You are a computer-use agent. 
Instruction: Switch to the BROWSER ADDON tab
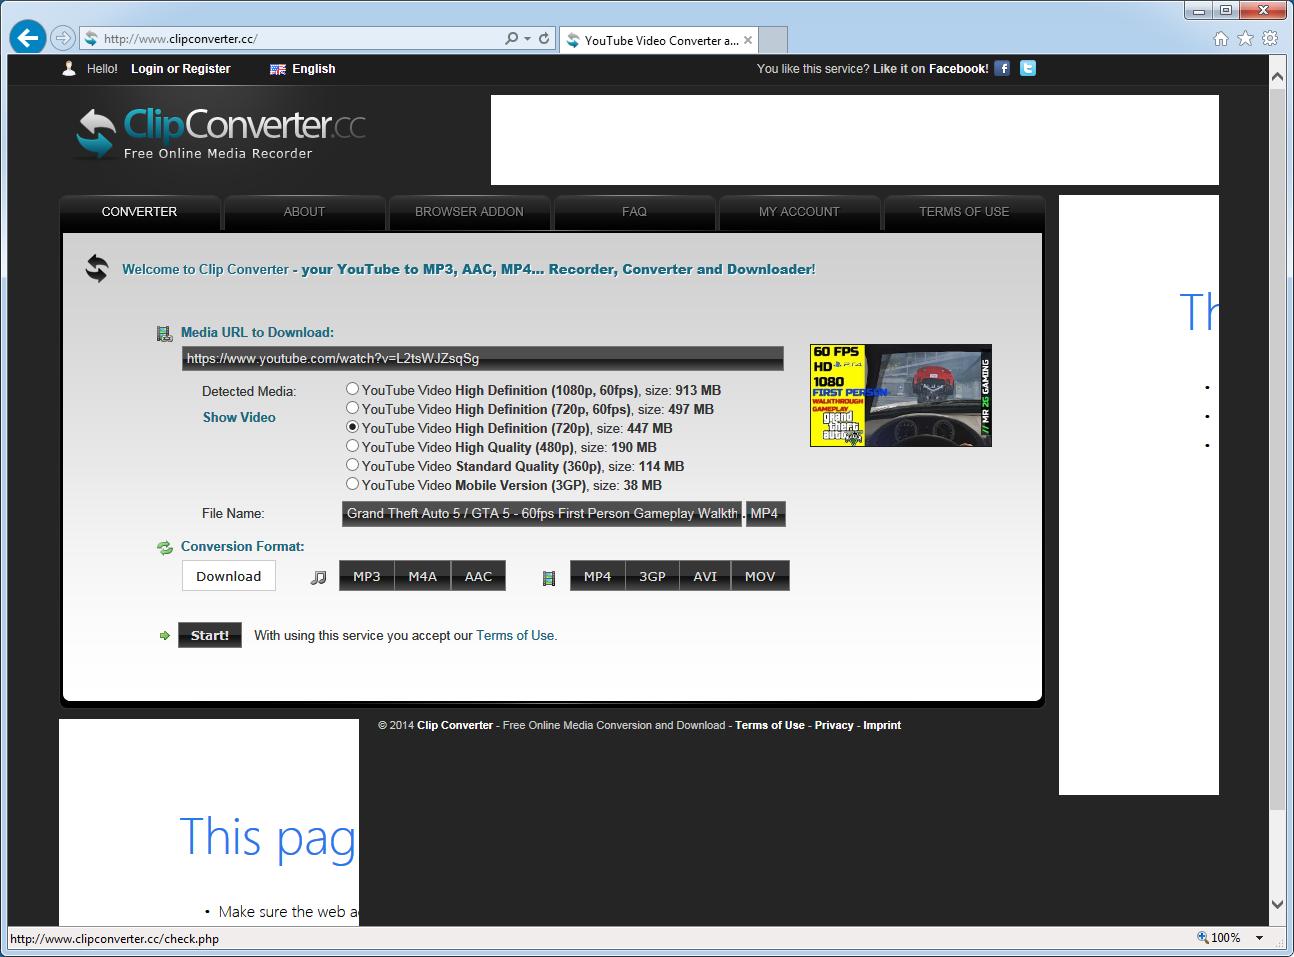coord(469,212)
